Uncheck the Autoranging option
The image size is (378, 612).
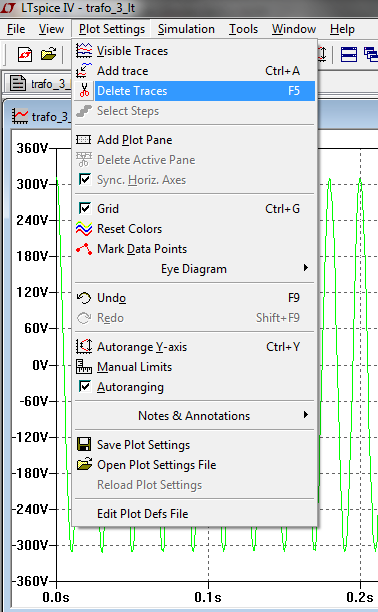coord(85,387)
